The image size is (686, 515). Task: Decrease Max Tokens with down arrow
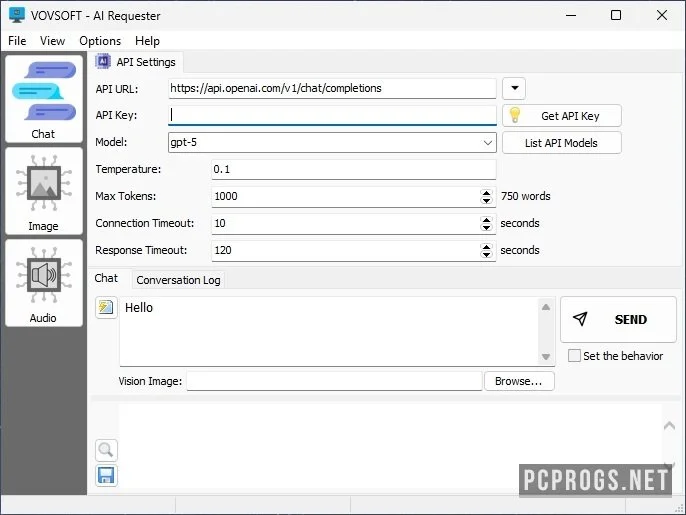[x=486, y=200]
